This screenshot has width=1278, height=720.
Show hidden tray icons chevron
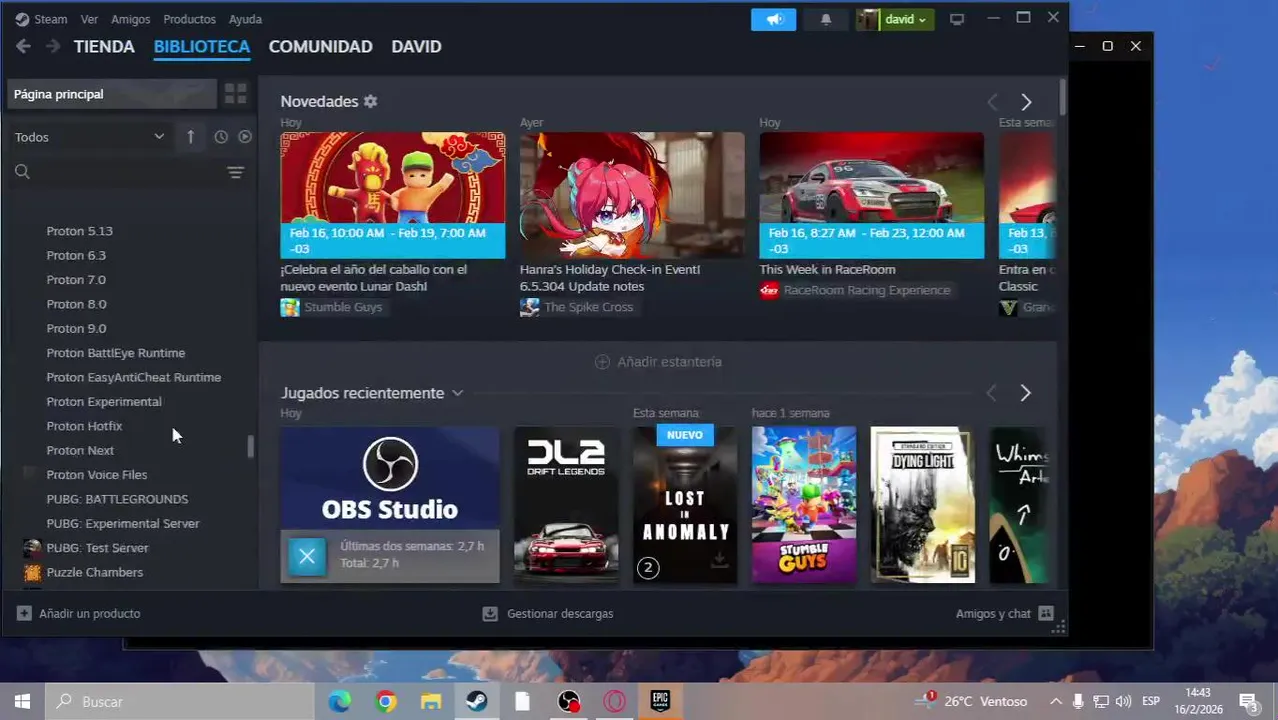[1055, 701]
